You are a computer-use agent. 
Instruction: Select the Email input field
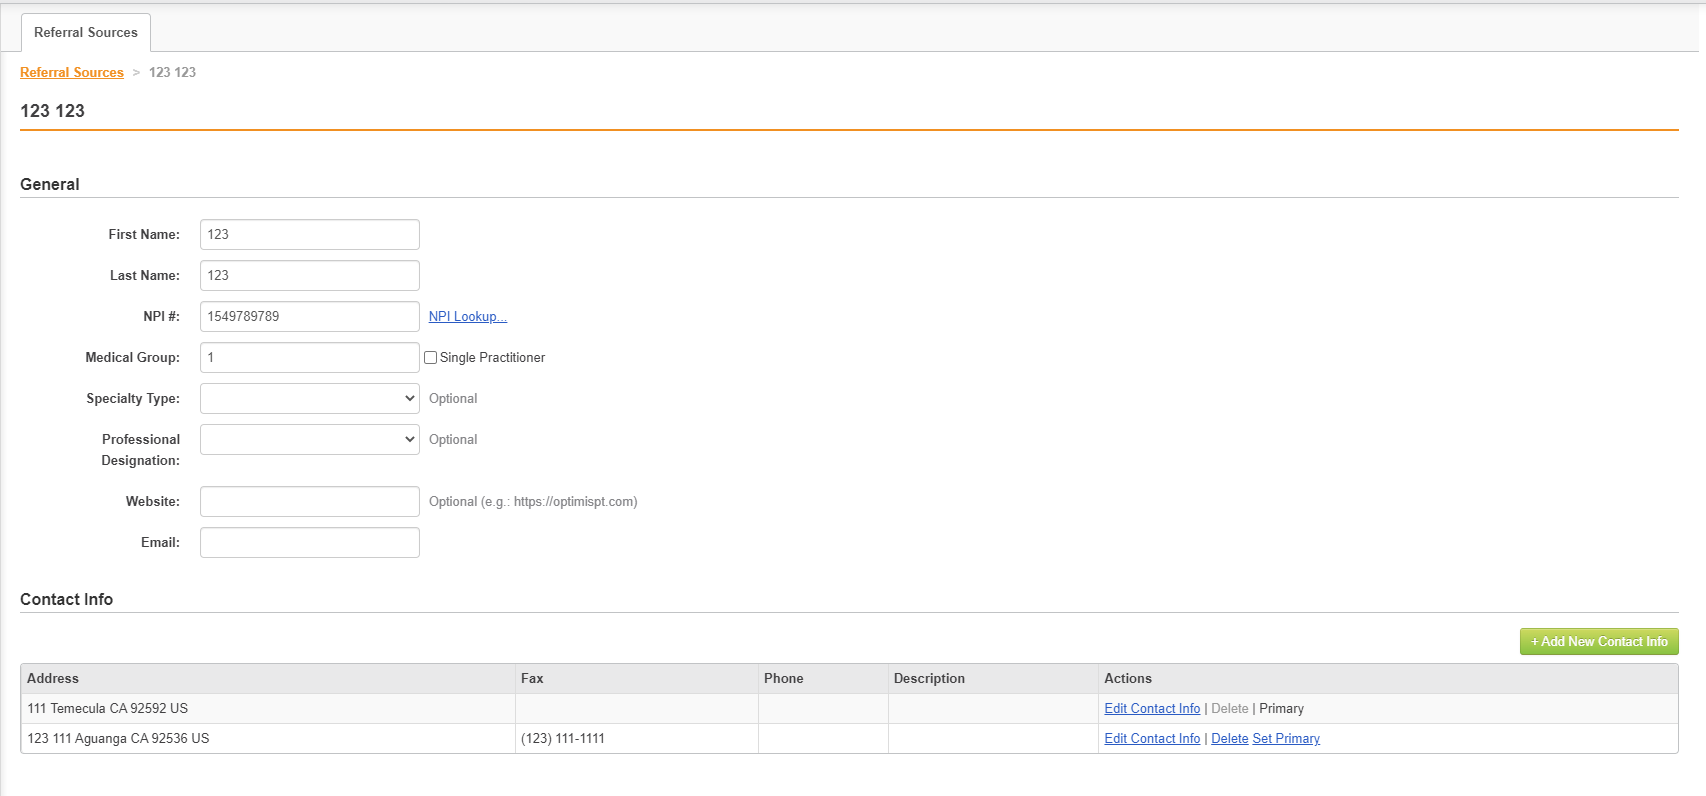pos(309,542)
